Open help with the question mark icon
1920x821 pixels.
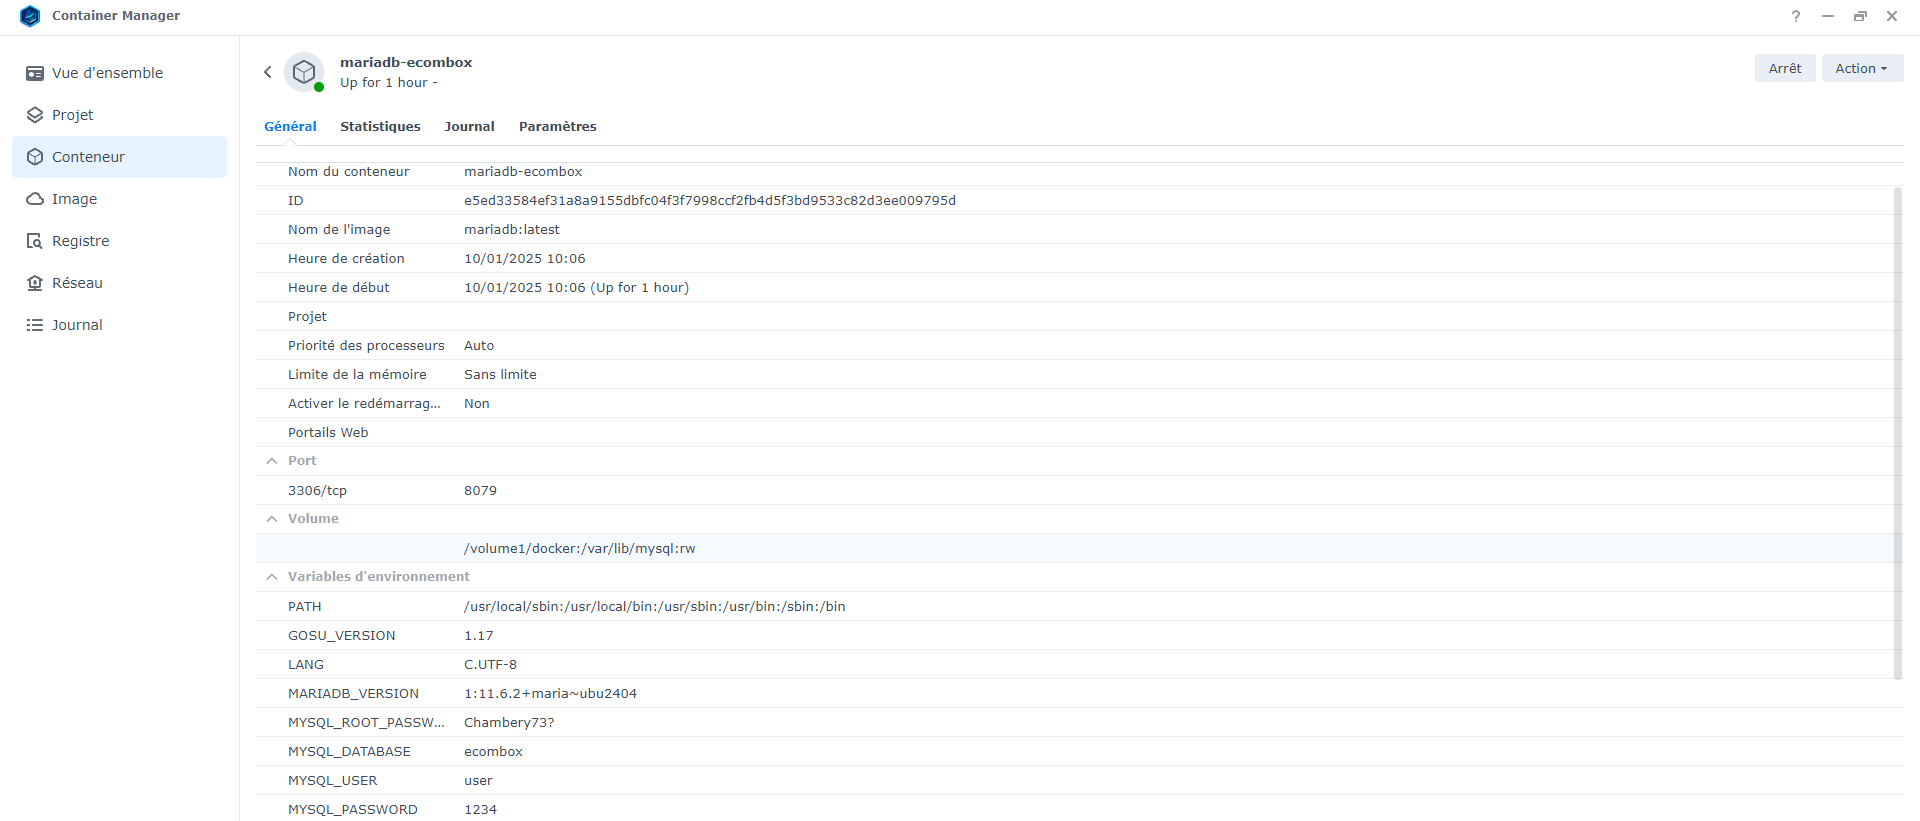pos(1796,16)
